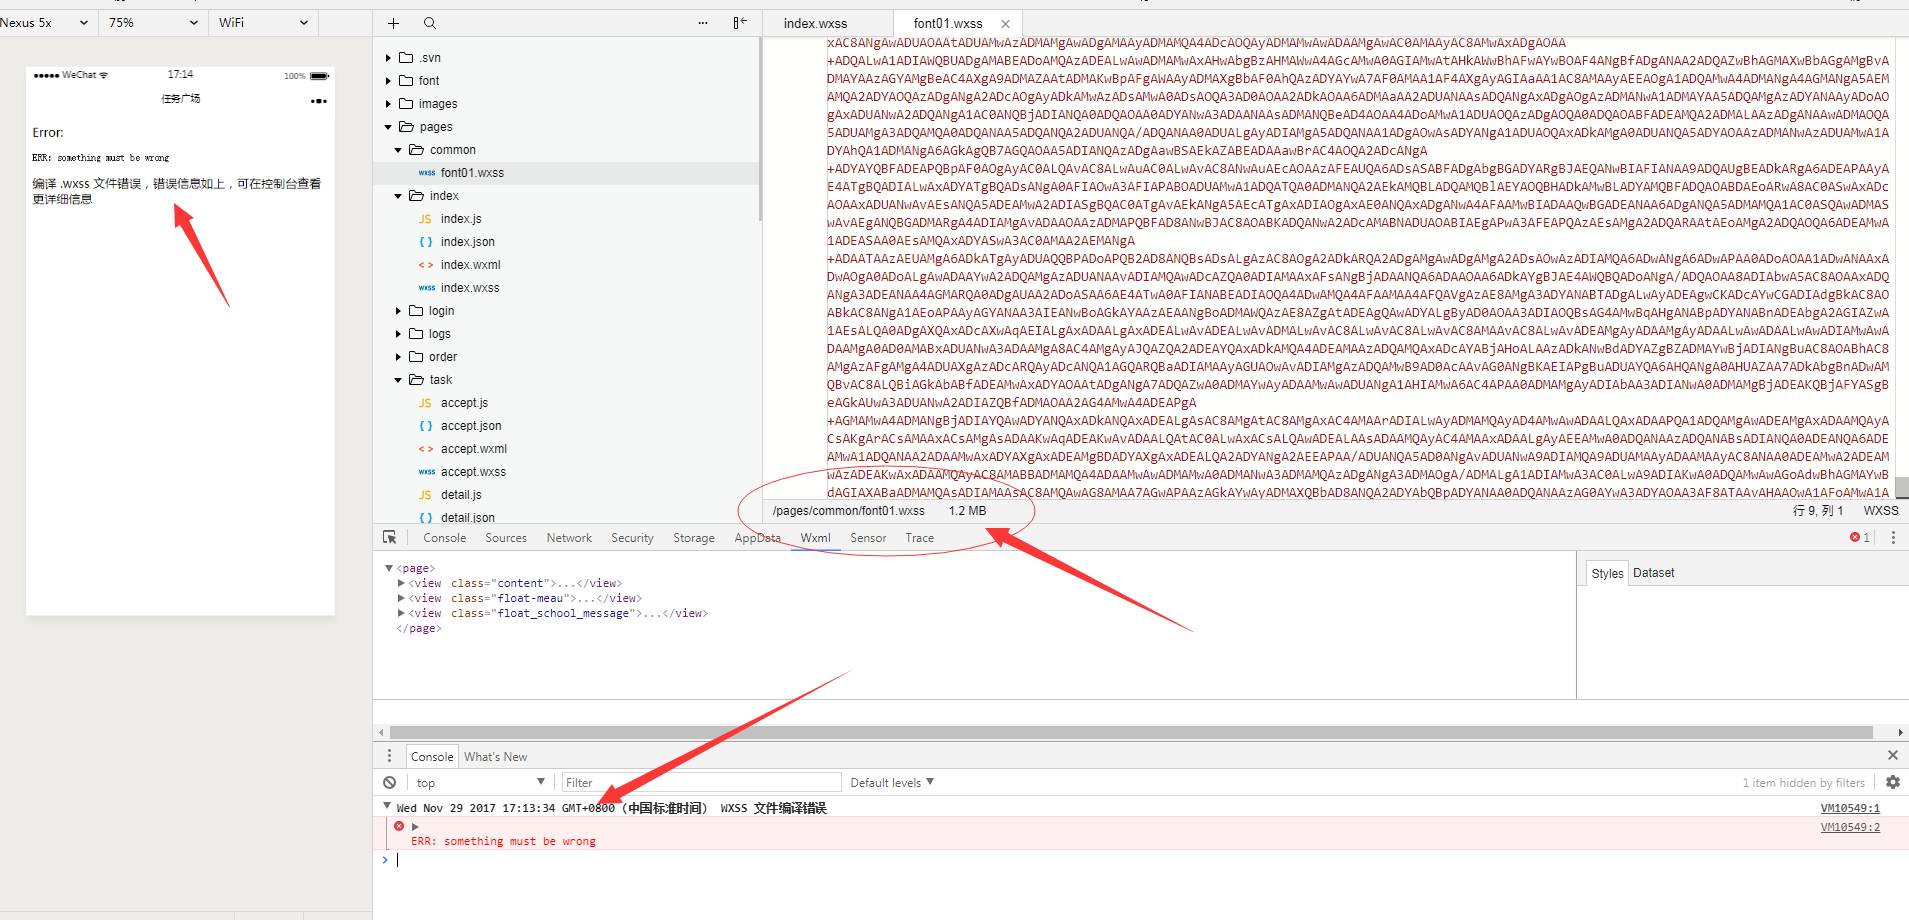
Task: Switch to the Trace tab
Action: click(x=919, y=538)
